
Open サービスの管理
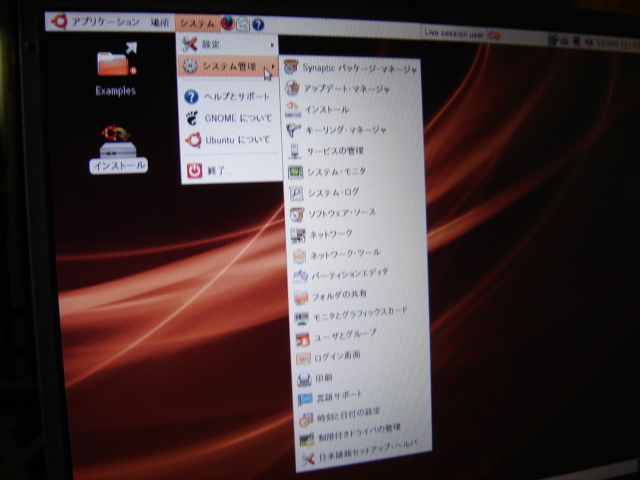point(354,151)
